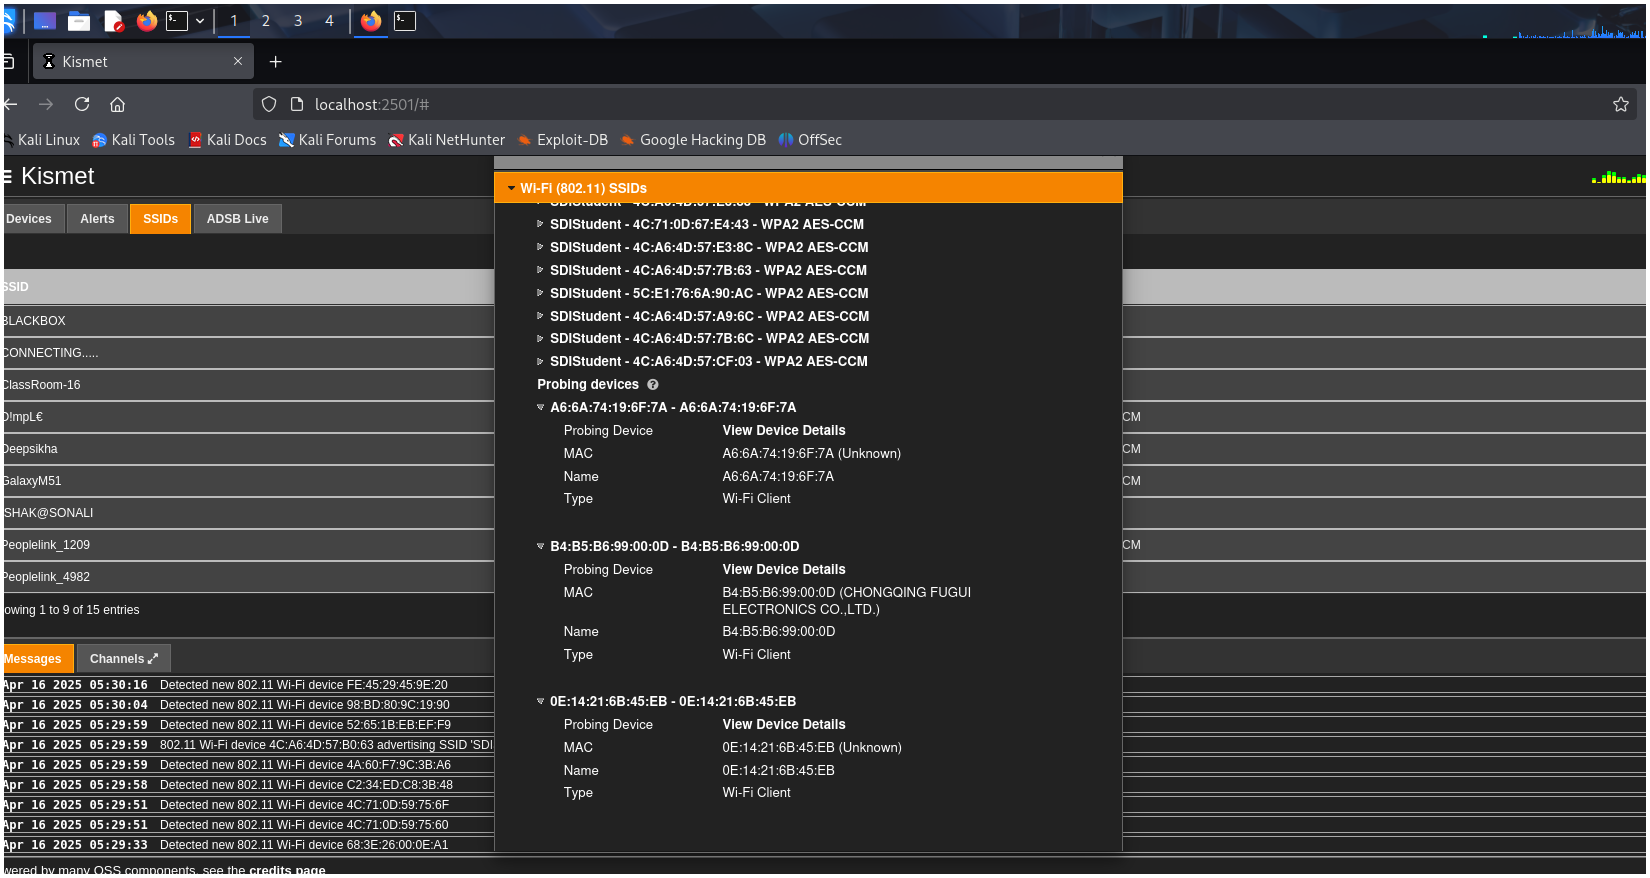Open the Kali NetHunter bookmark

[x=447, y=140]
